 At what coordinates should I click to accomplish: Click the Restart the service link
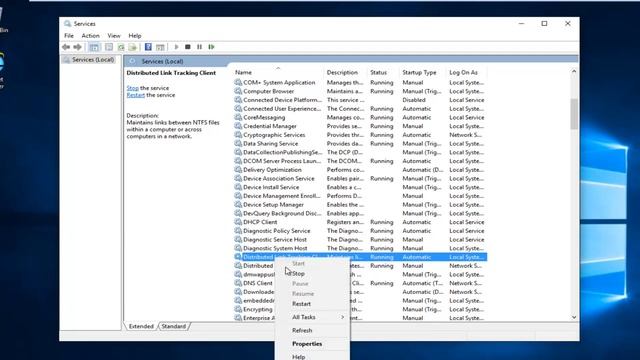[x=136, y=95]
